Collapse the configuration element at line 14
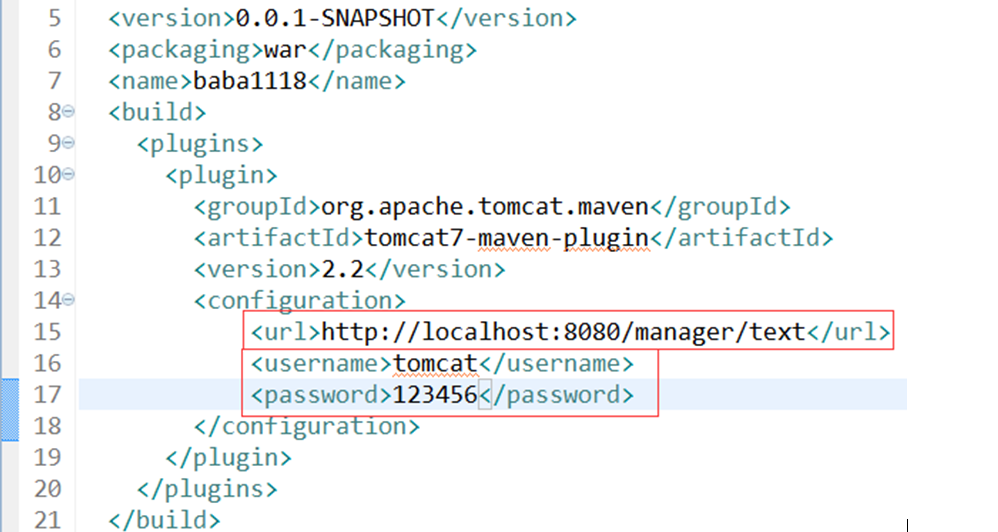998x532 pixels. point(68,299)
